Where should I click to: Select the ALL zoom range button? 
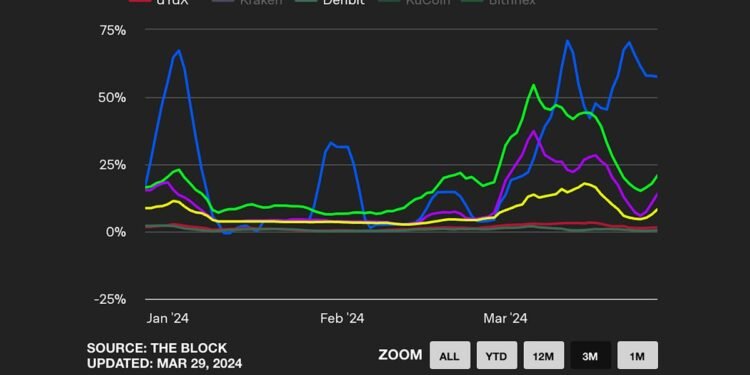pos(450,355)
